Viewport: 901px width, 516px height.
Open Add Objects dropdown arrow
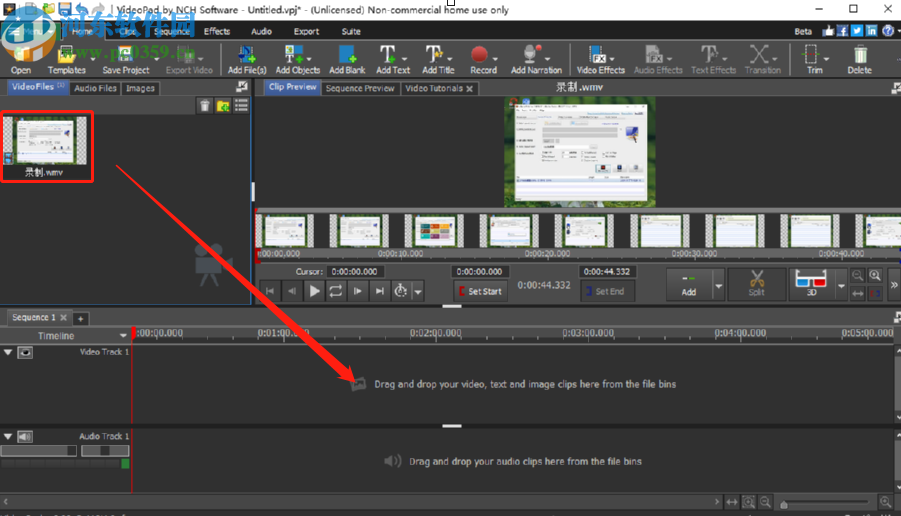309,59
